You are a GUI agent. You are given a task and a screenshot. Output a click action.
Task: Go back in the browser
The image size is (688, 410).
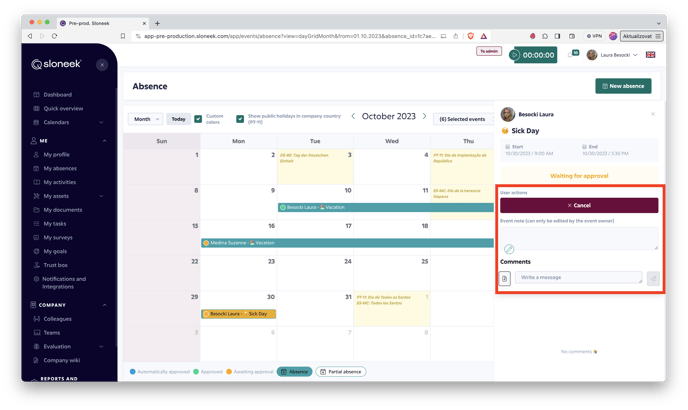pyautogui.click(x=30, y=36)
